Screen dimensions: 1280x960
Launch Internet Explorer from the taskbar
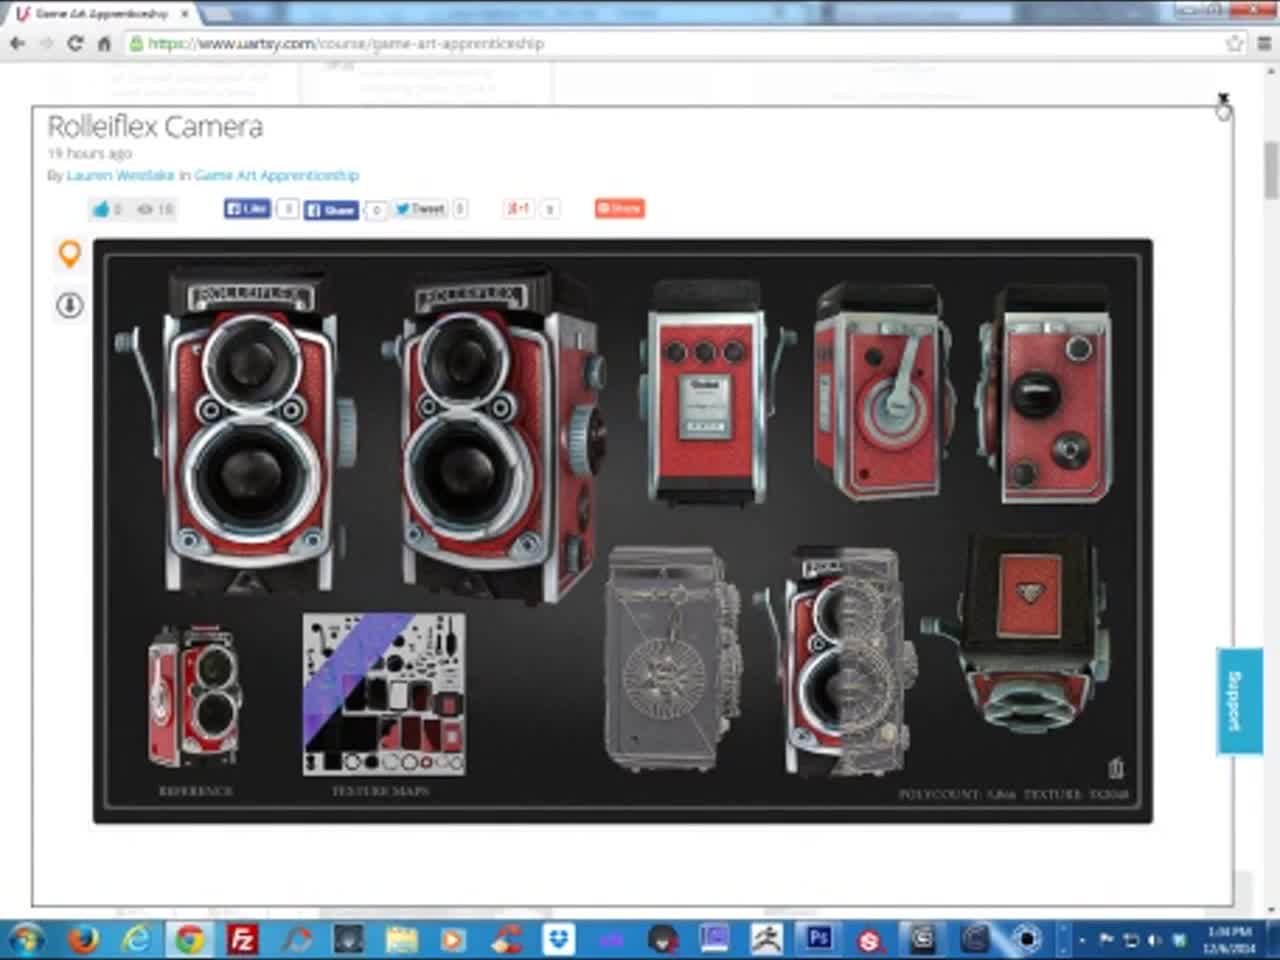(136, 940)
